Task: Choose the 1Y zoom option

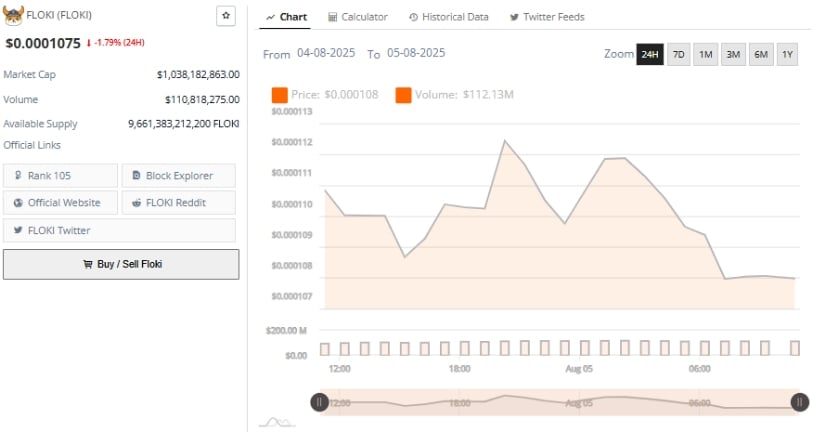Action: (787, 54)
